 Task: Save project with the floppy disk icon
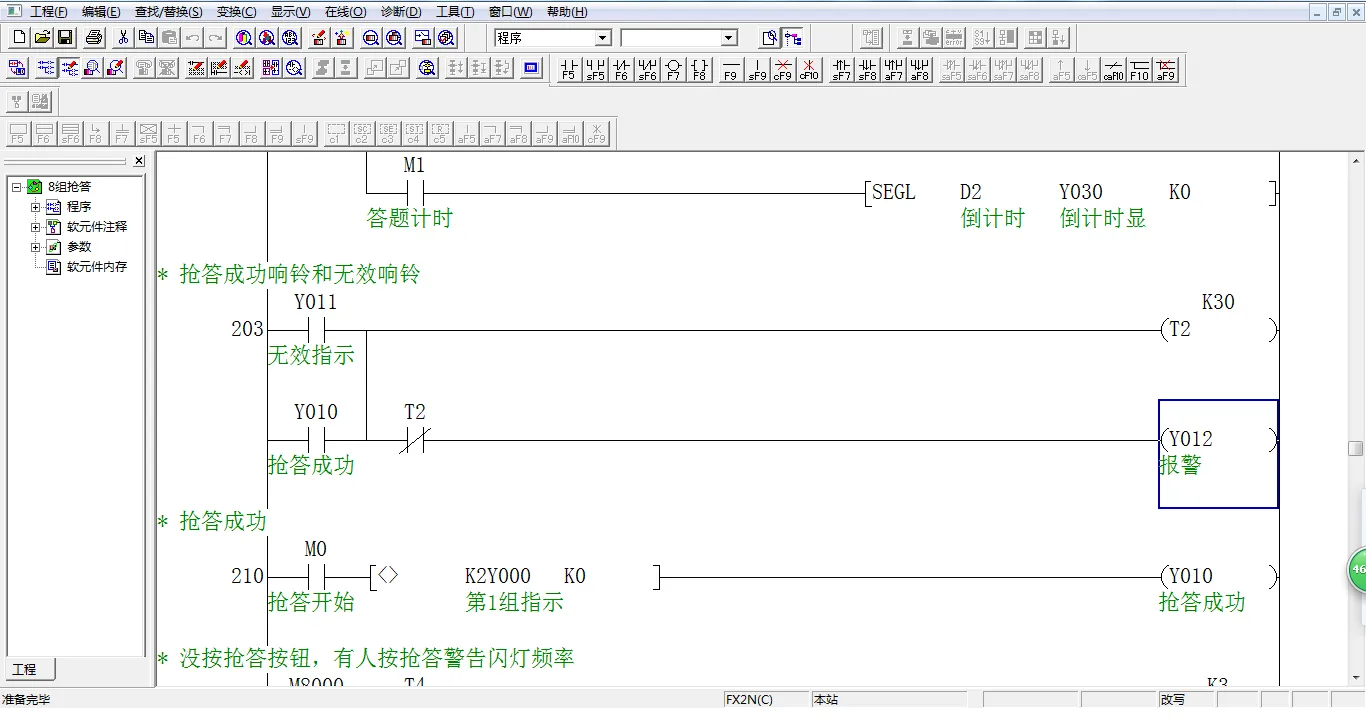click(x=65, y=38)
